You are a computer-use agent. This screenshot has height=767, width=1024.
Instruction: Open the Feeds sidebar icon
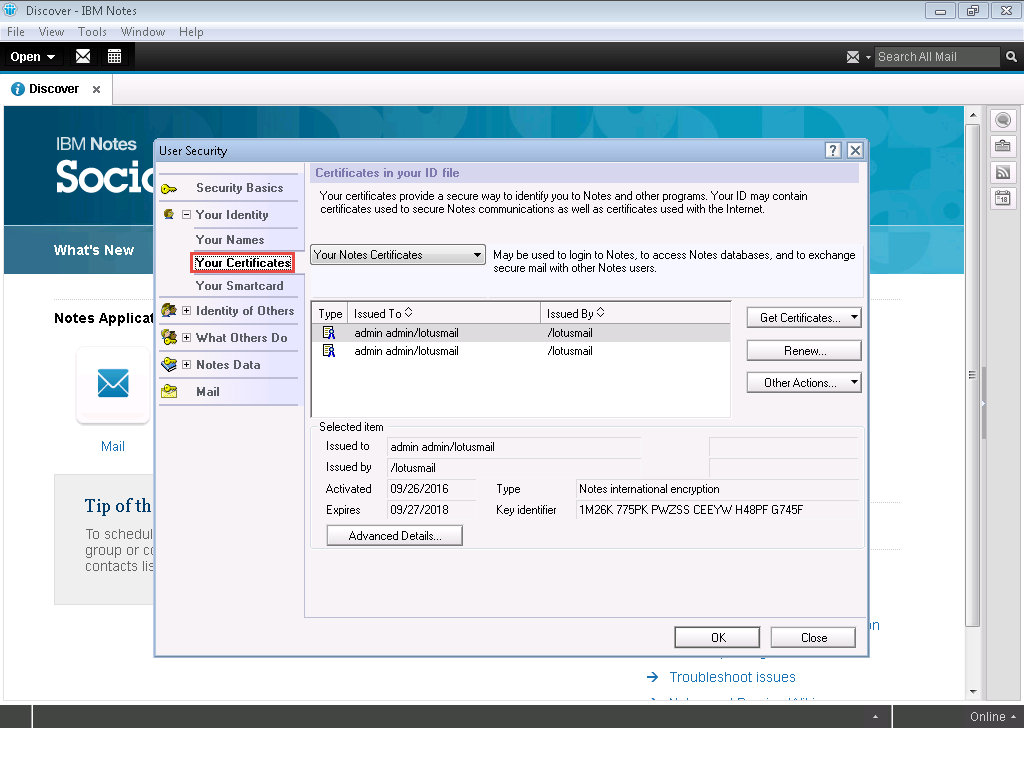(x=1003, y=172)
